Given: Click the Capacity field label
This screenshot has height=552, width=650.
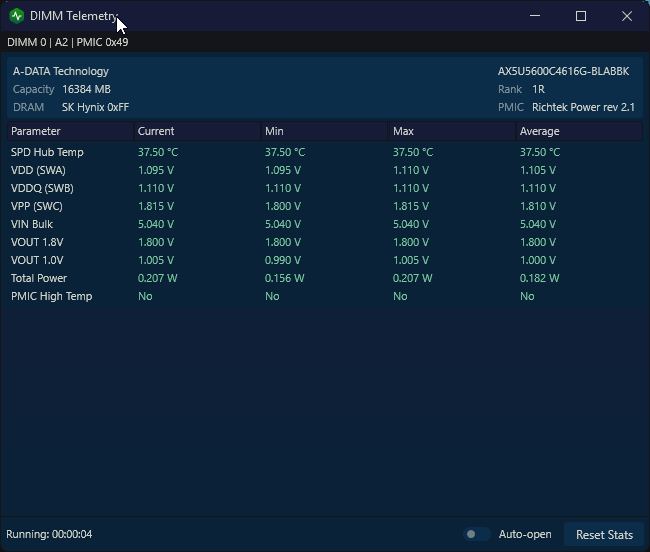Looking at the screenshot, I should pyautogui.click(x=34, y=90).
